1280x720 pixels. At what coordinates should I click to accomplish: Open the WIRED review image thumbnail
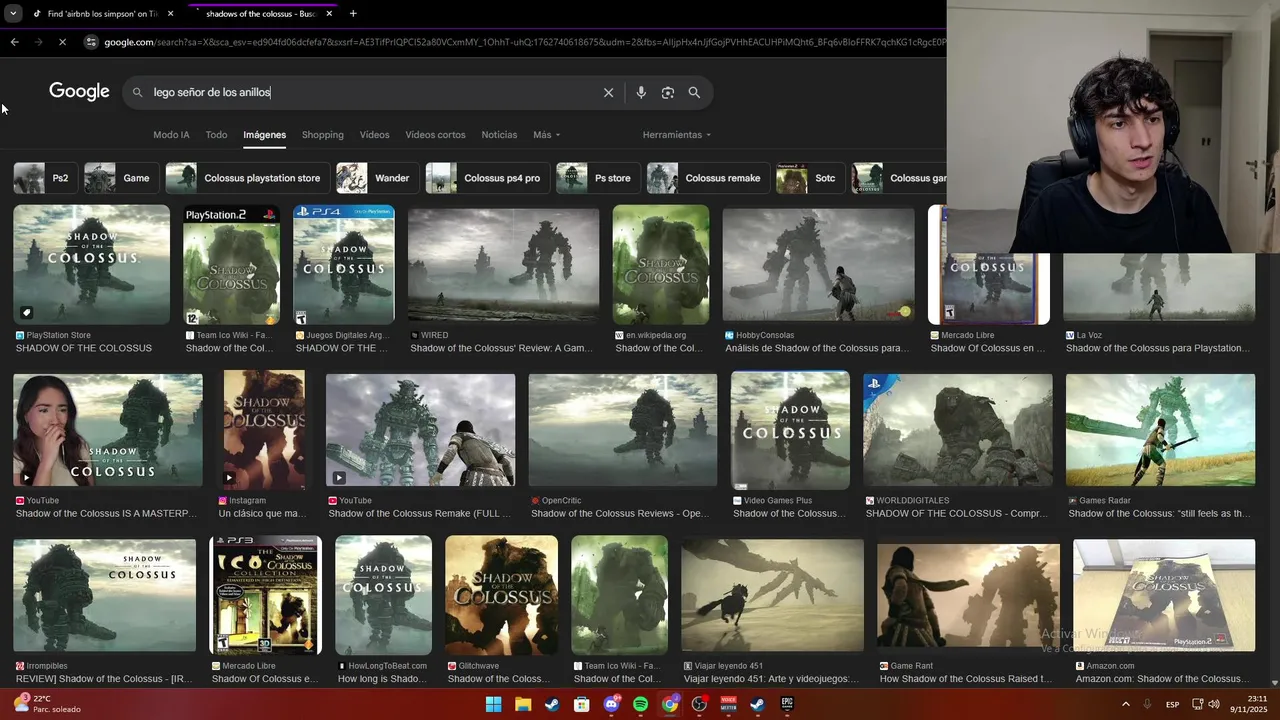pyautogui.click(x=504, y=265)
